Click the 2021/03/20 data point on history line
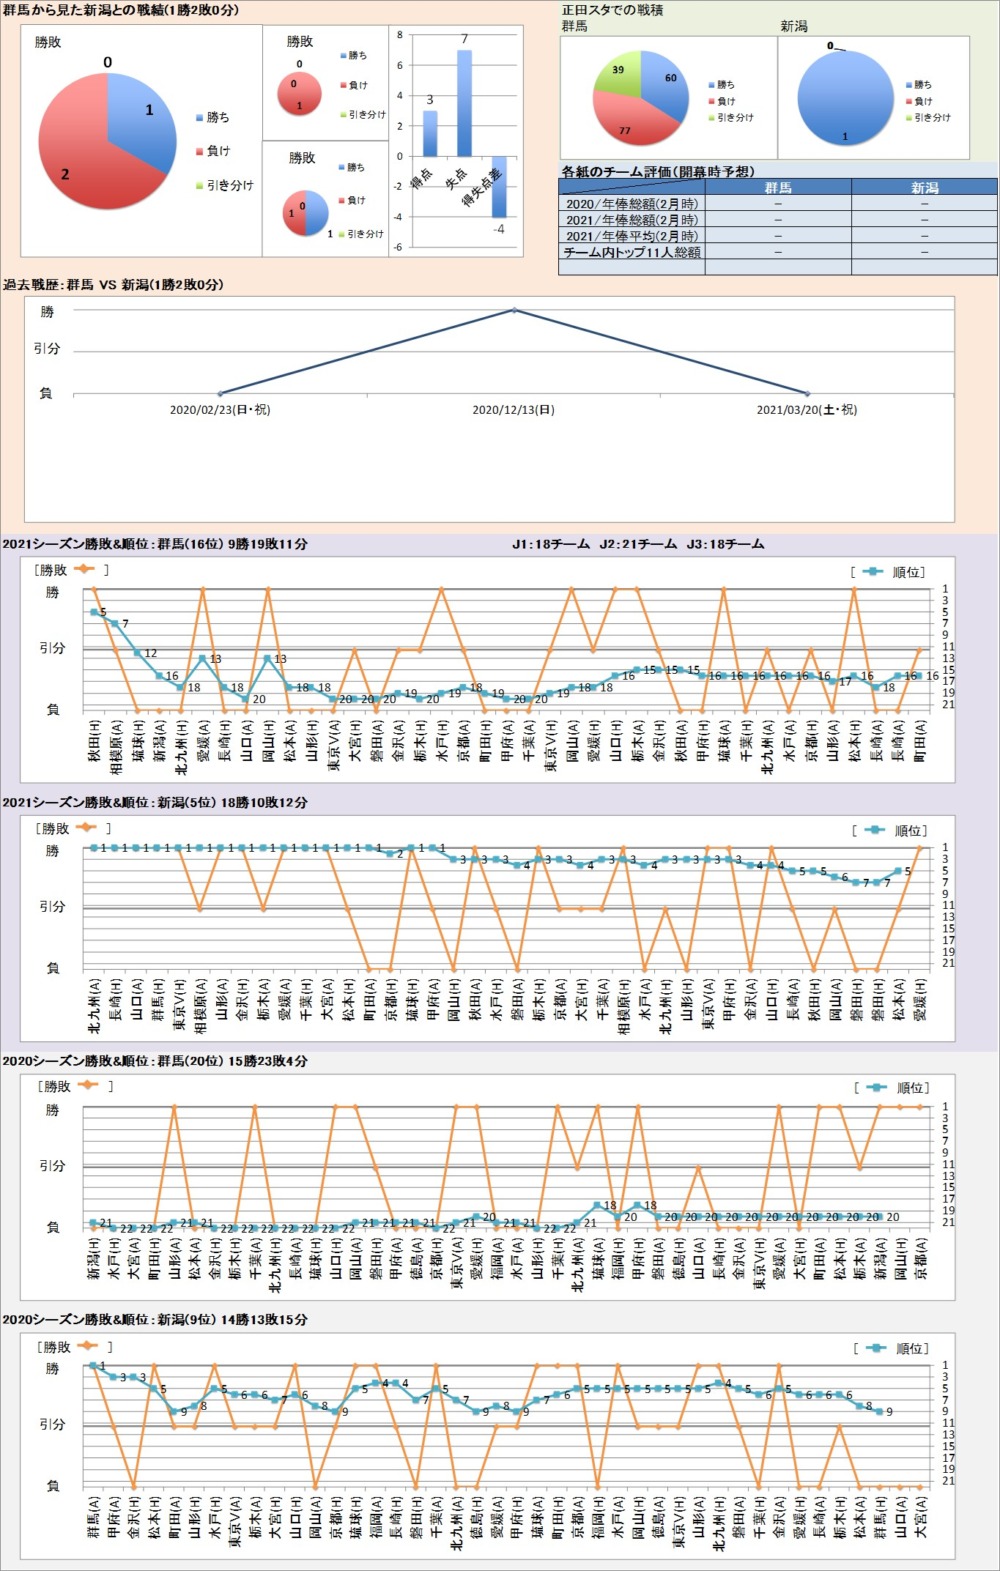Screen dimensions: 1000x1571 click(807, 393)
